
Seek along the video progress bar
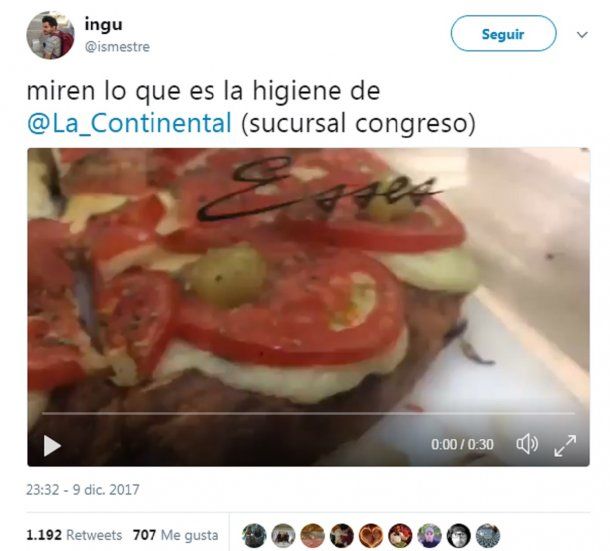(x=308, y=413)
